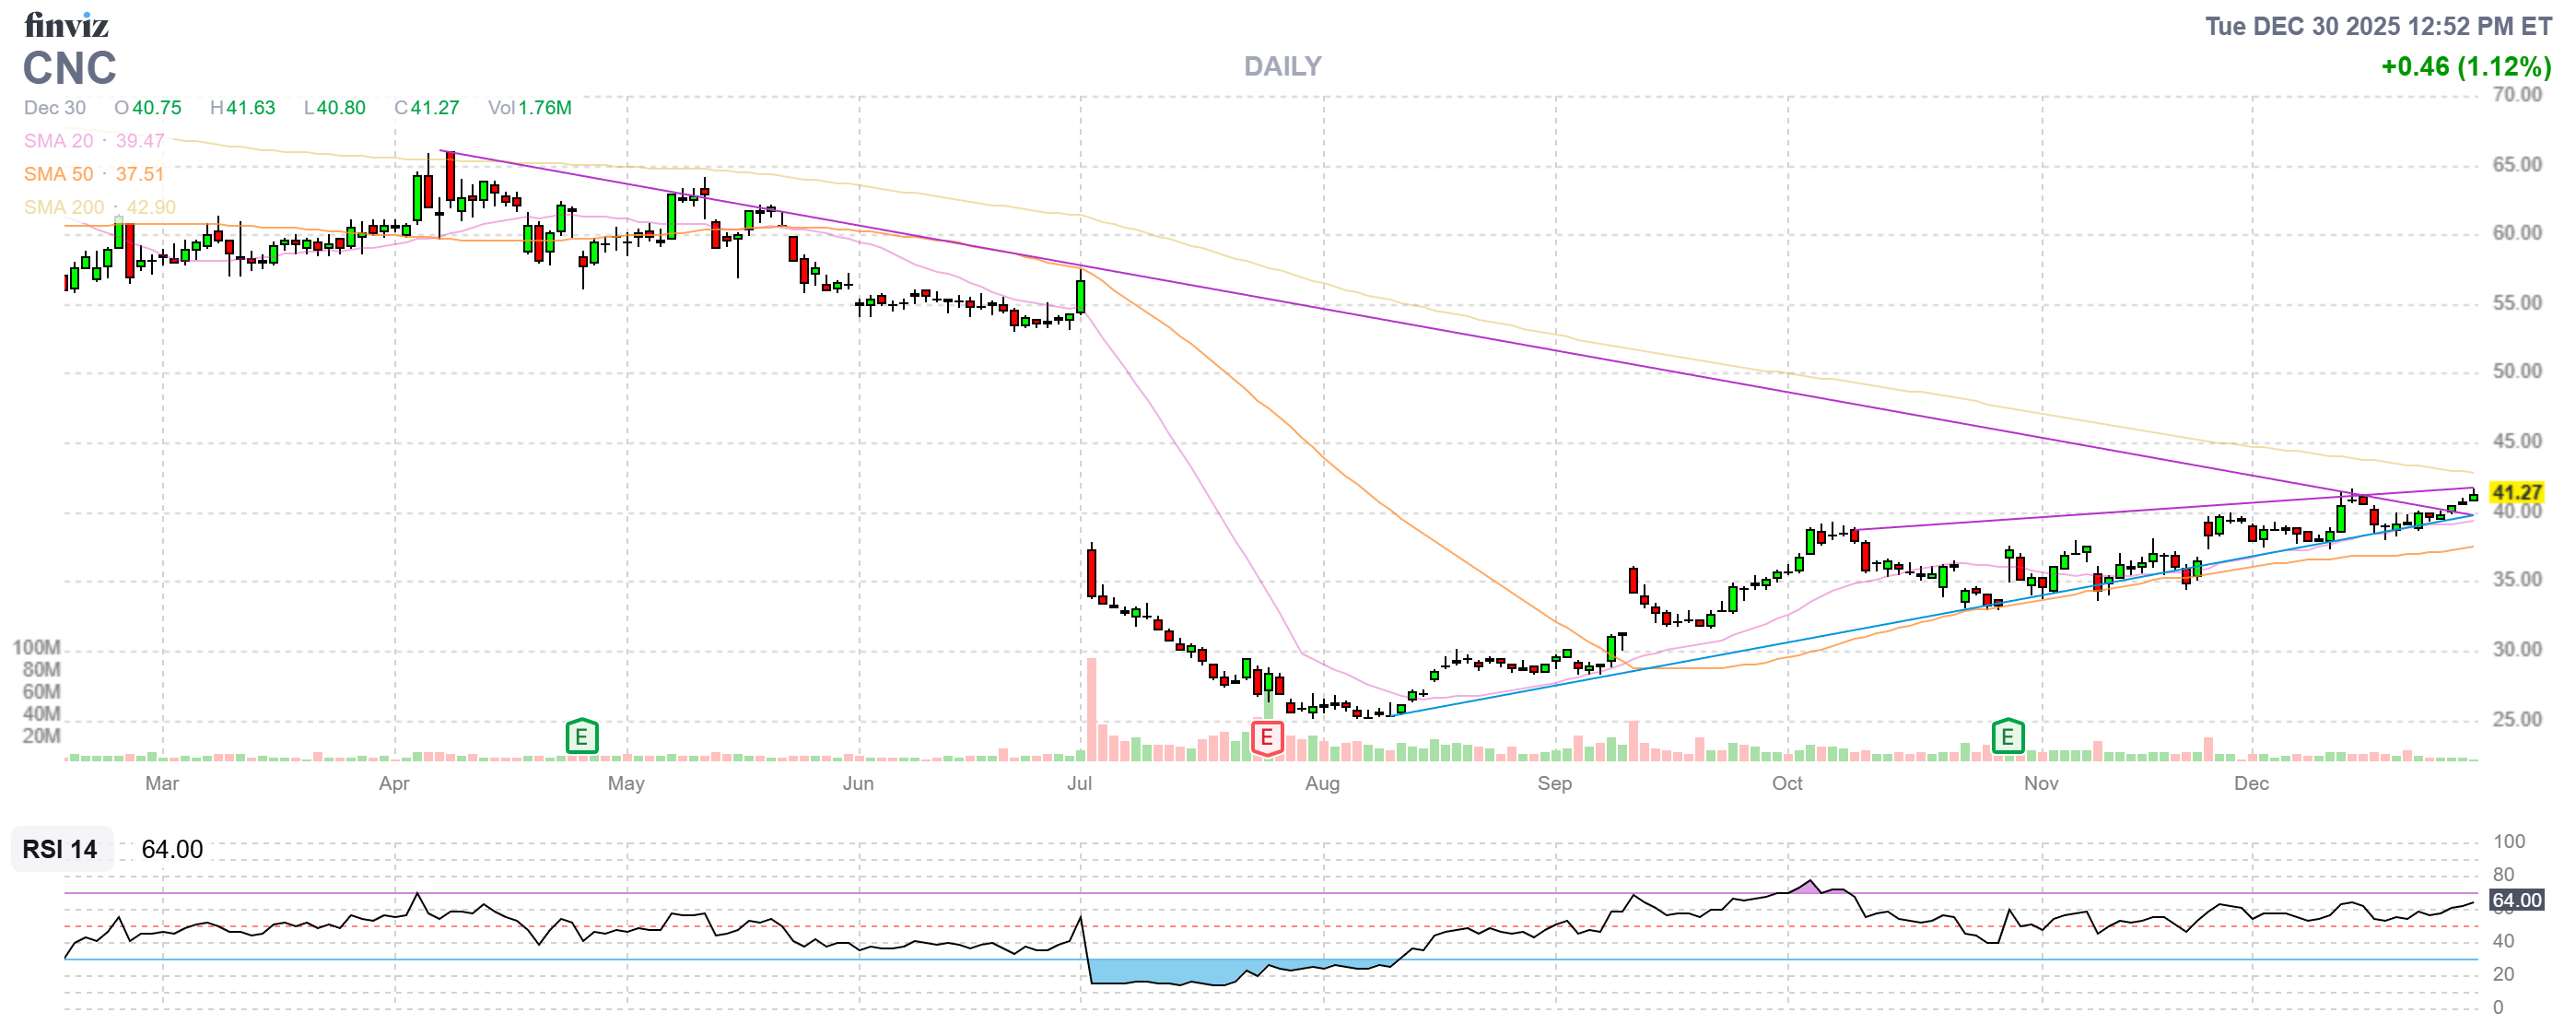2576x1036 pixels.
Task: Click the RSI 64.00 value badge on right
Action: [x=2515, y=900]
